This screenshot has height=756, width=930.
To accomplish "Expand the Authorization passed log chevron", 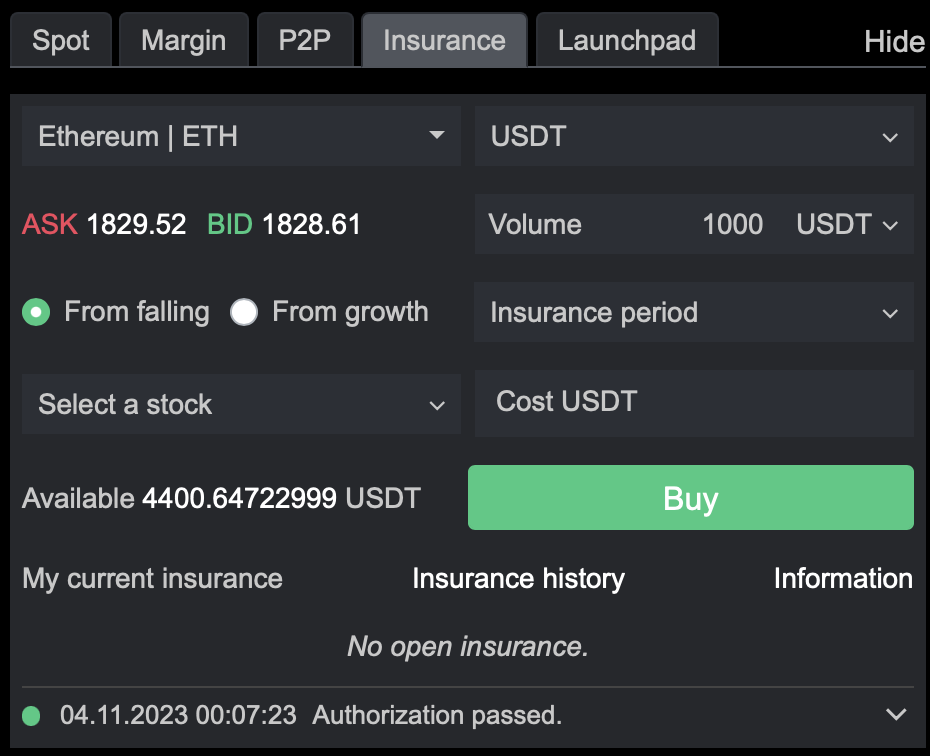I will (x=896, y=715).
